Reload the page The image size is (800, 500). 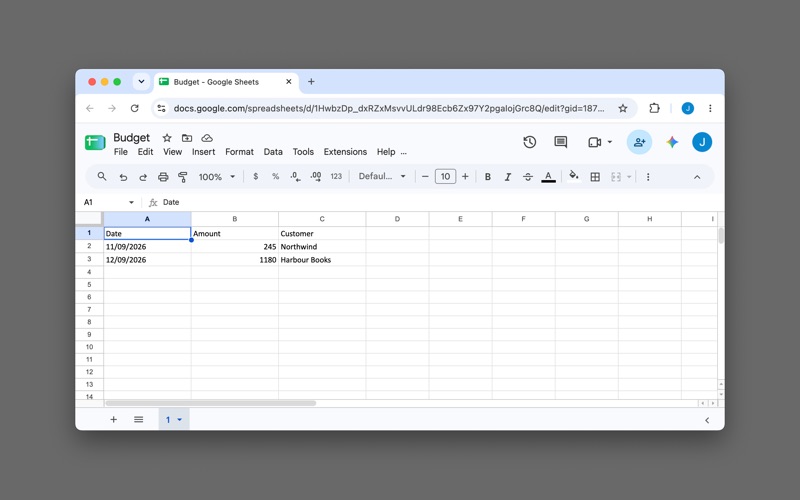[134, 108]
